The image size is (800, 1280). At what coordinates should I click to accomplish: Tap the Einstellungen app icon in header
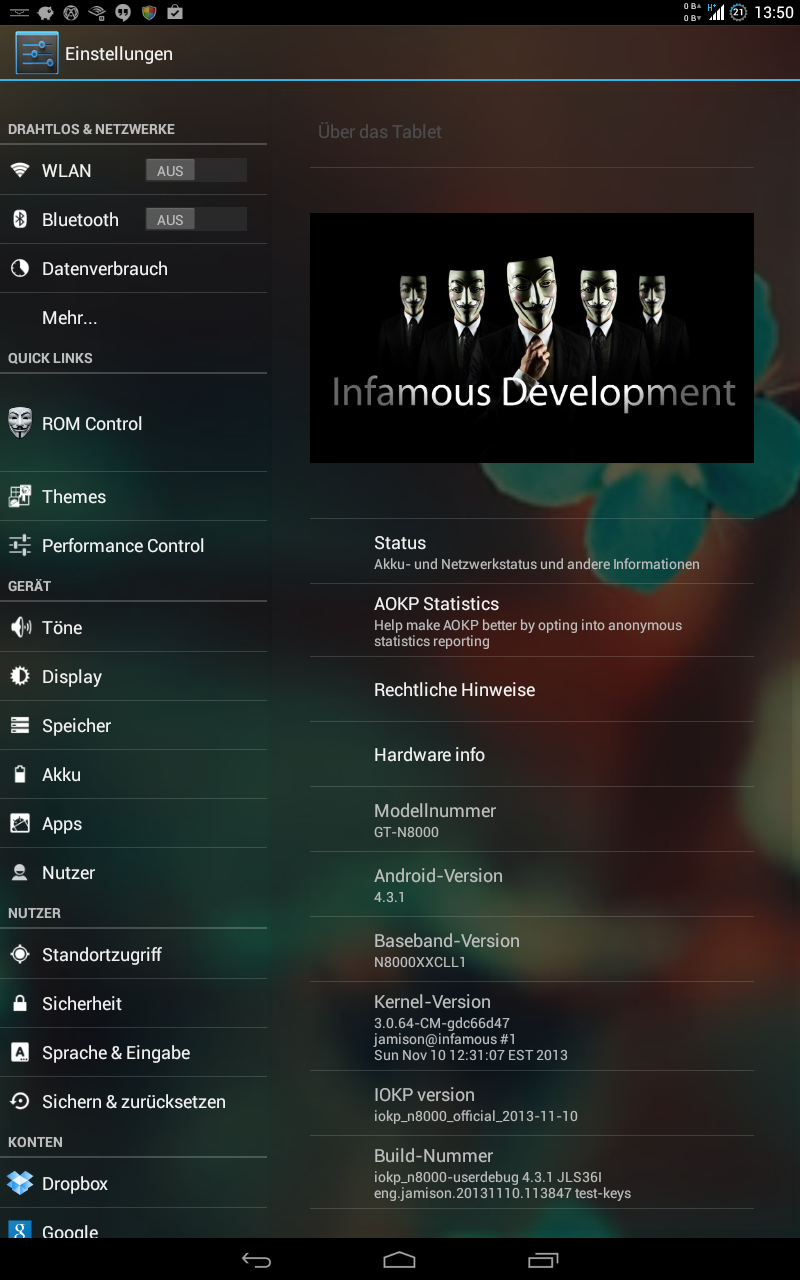coord(37,53)
